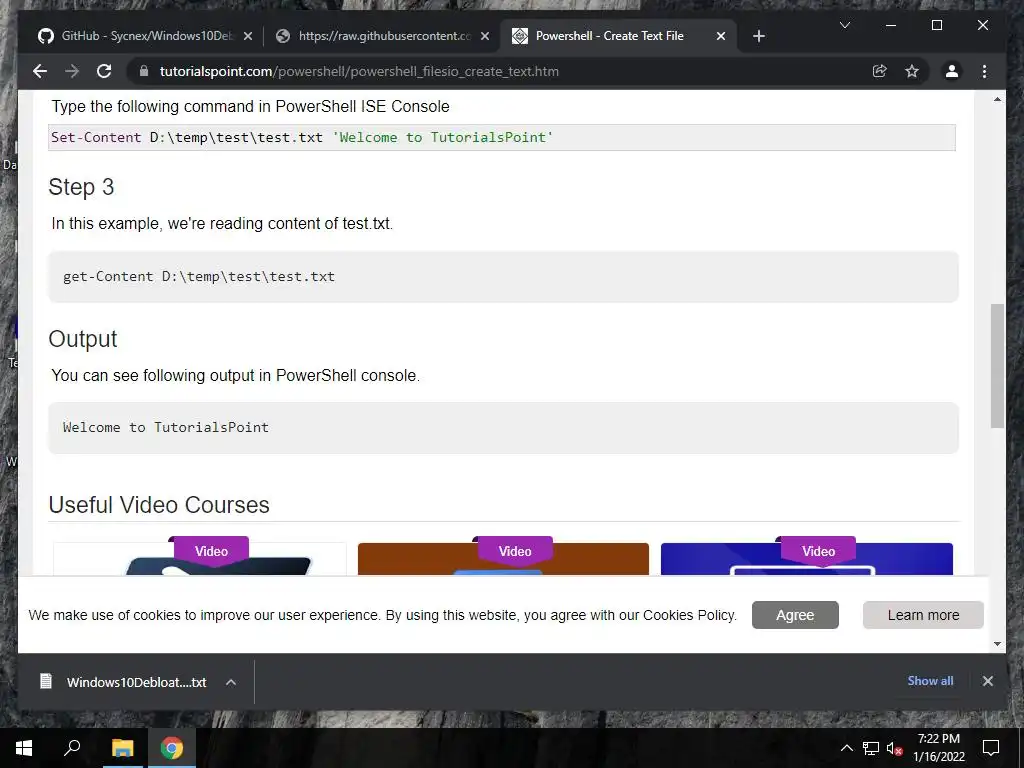Screen dimensions: 1024x768
Task: Click the forward navigation arrow
Action: pos(72,71)
